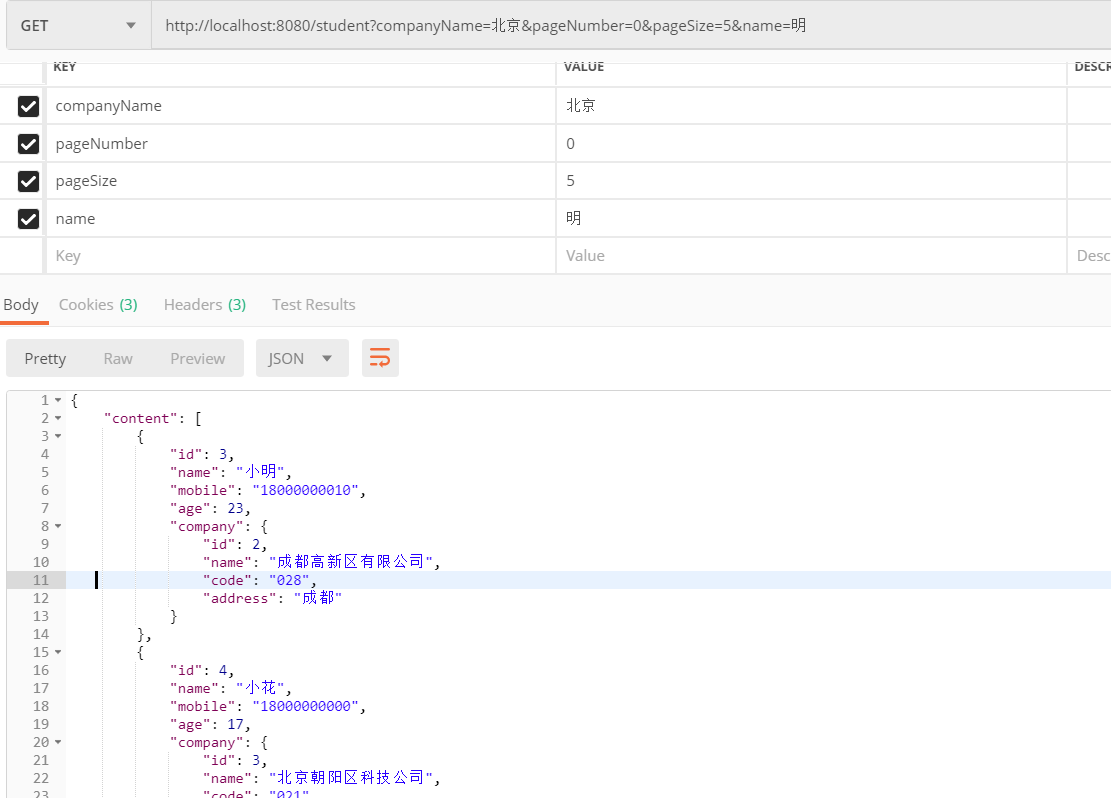
Task: Uncheck the pageSize parameter
Action: (x=28, y=181)
